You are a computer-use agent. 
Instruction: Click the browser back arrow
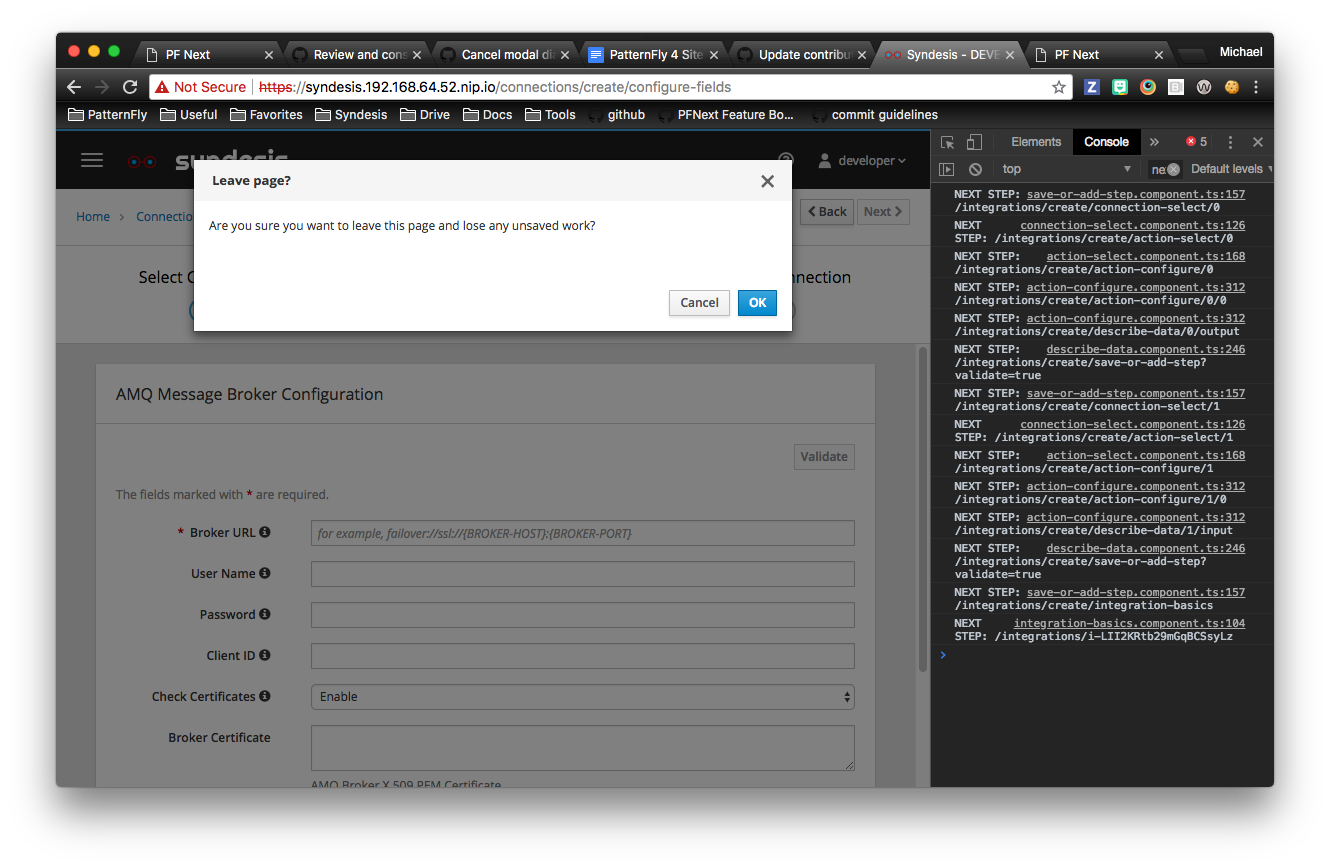click(x=74, y=87)
